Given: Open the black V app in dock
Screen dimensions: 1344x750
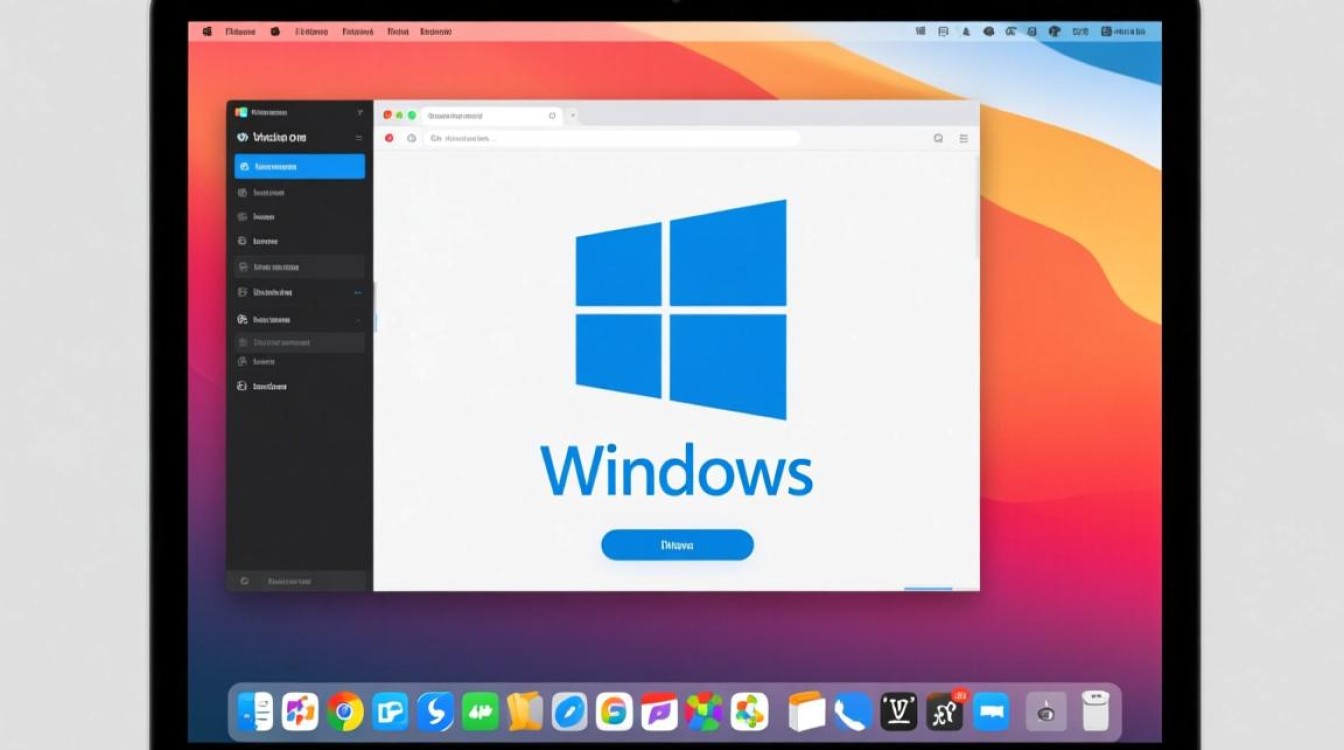Looking at the screenshot, I should coord(898,712).
